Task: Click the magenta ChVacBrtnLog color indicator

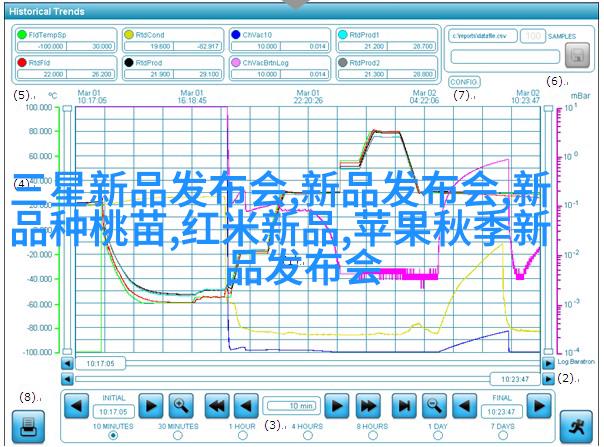Action: [236, 62]
